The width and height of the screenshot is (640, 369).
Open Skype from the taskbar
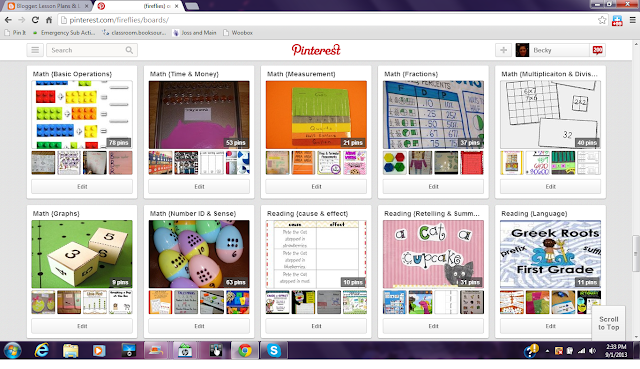273,351
